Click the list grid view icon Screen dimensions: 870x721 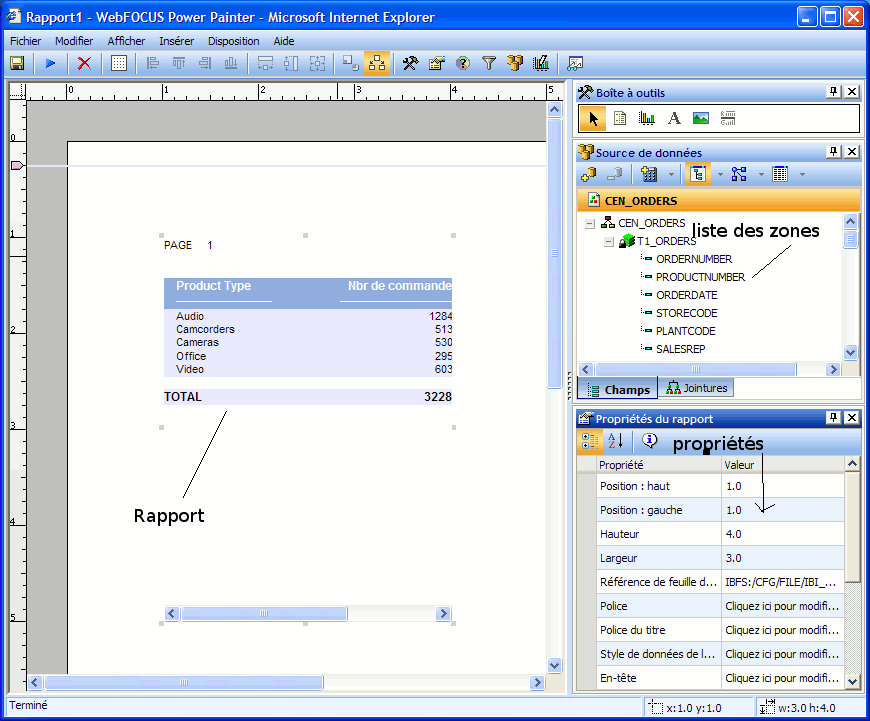coord(780,174)
